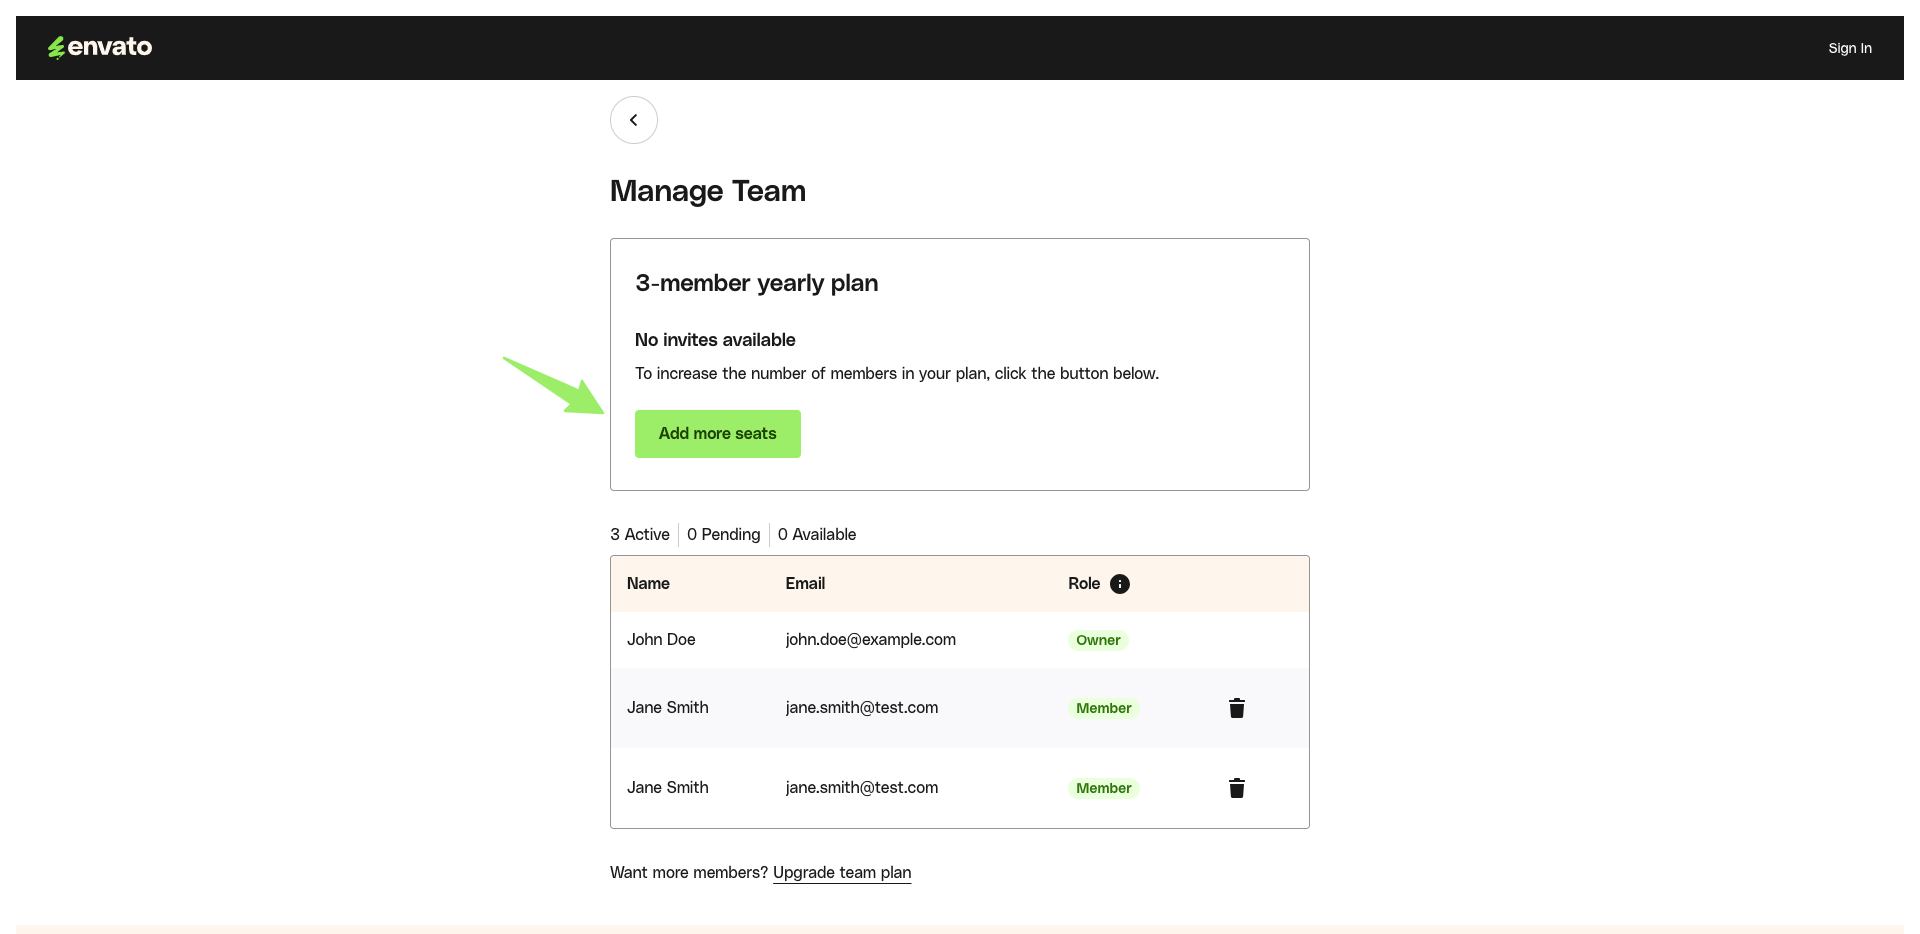Image resolution: width=1920 pixels, height=934 pixels.
Task: Click the info icon beside Role
Action: click(x=1120, y=584)
